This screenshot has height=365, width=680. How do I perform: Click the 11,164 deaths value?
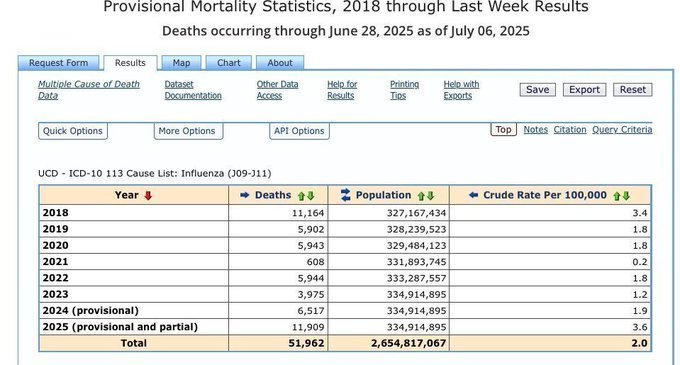[x=308, y=213]
